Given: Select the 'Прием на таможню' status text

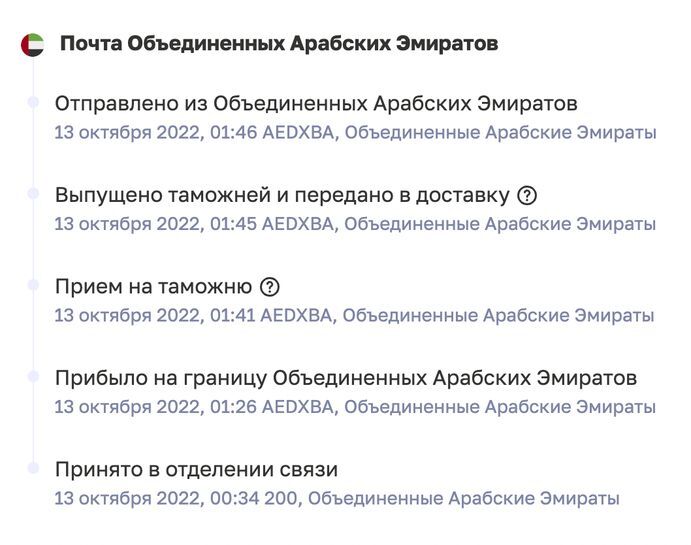Looking at the screenshot, I should (x=153, y=288).
